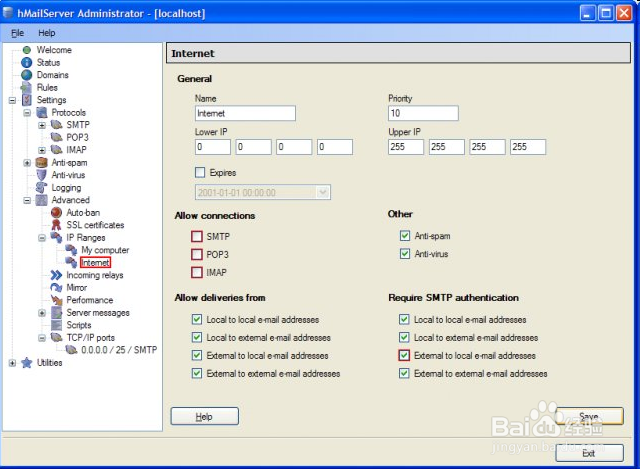This screenshot has height=469, width=640.
Task: Toggle deliveries from External to local
Action: (197, 355)
